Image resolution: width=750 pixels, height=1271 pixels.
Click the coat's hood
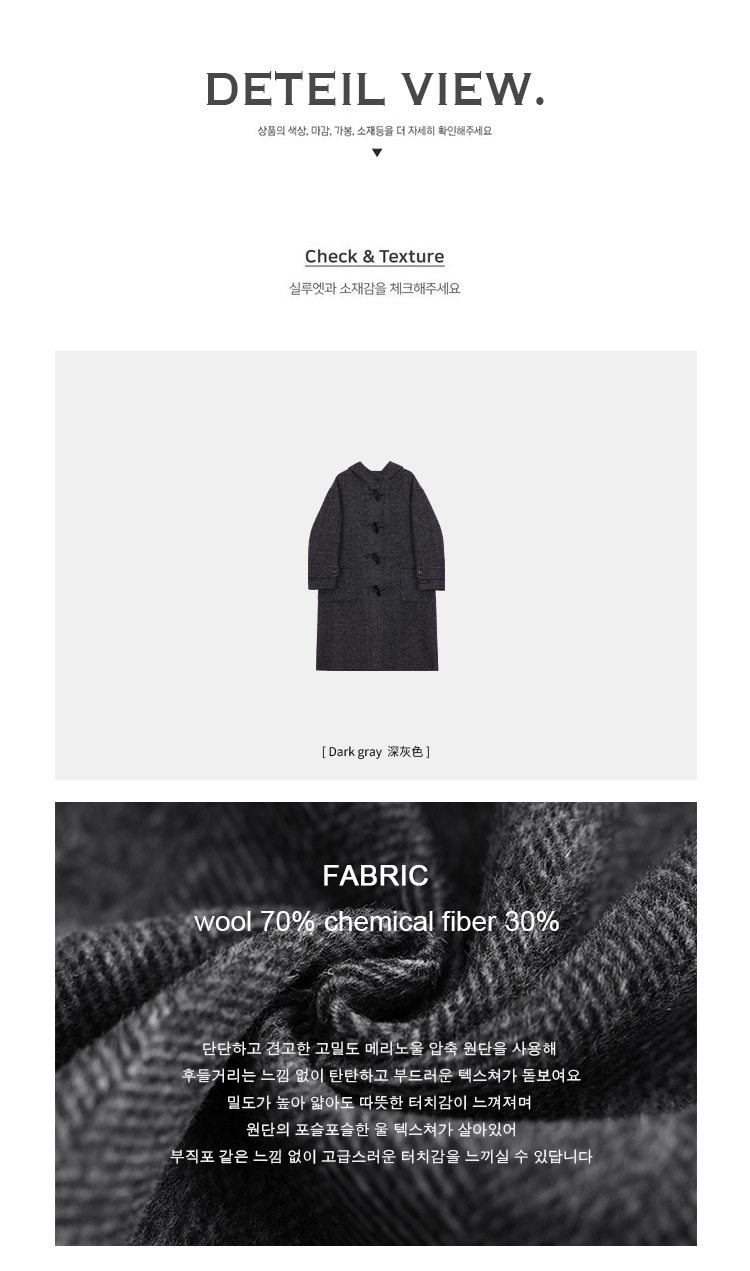click(x=375, y=472)
